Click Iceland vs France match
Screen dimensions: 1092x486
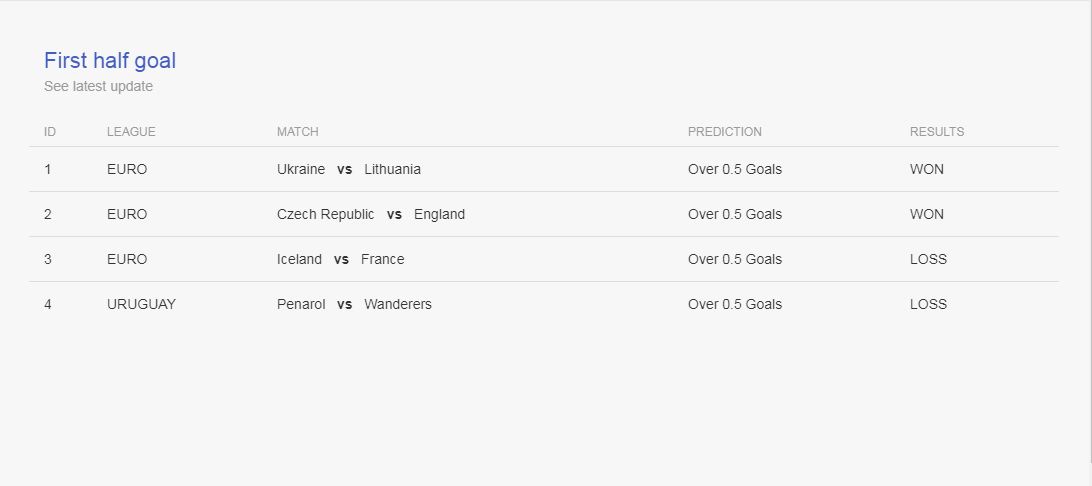click(x=341, y=259)
